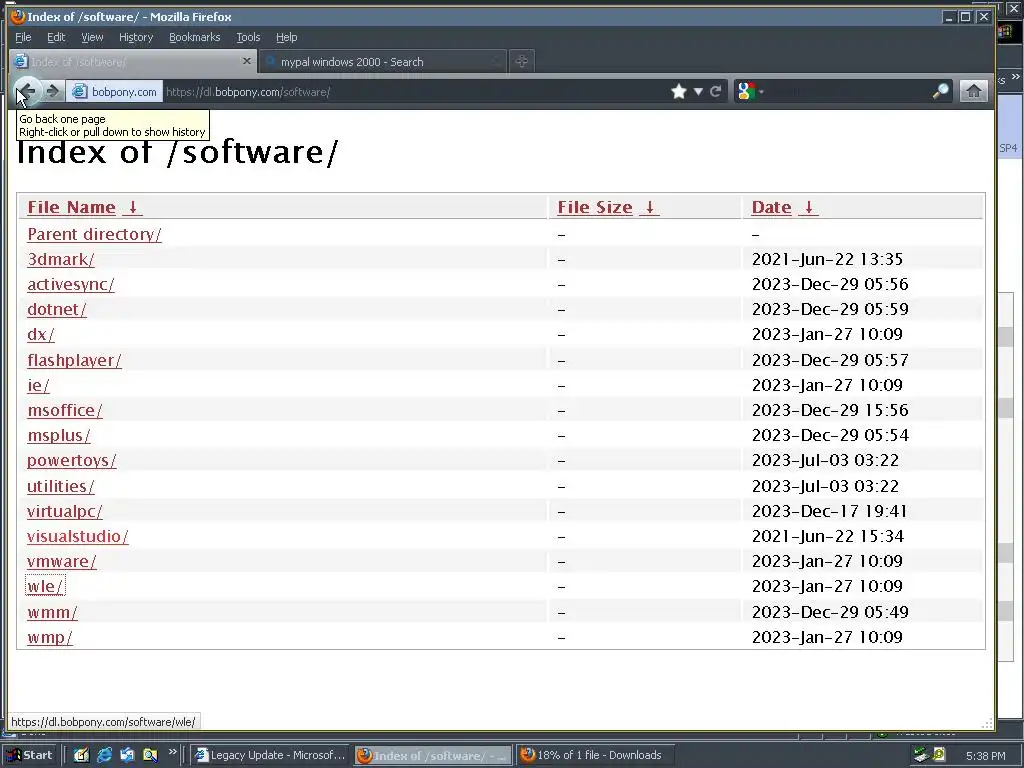1024x768 pixels.
Task: Switch to Index of /software/ taskbar button
Action: pyautogui.click(x=432, y=756)
